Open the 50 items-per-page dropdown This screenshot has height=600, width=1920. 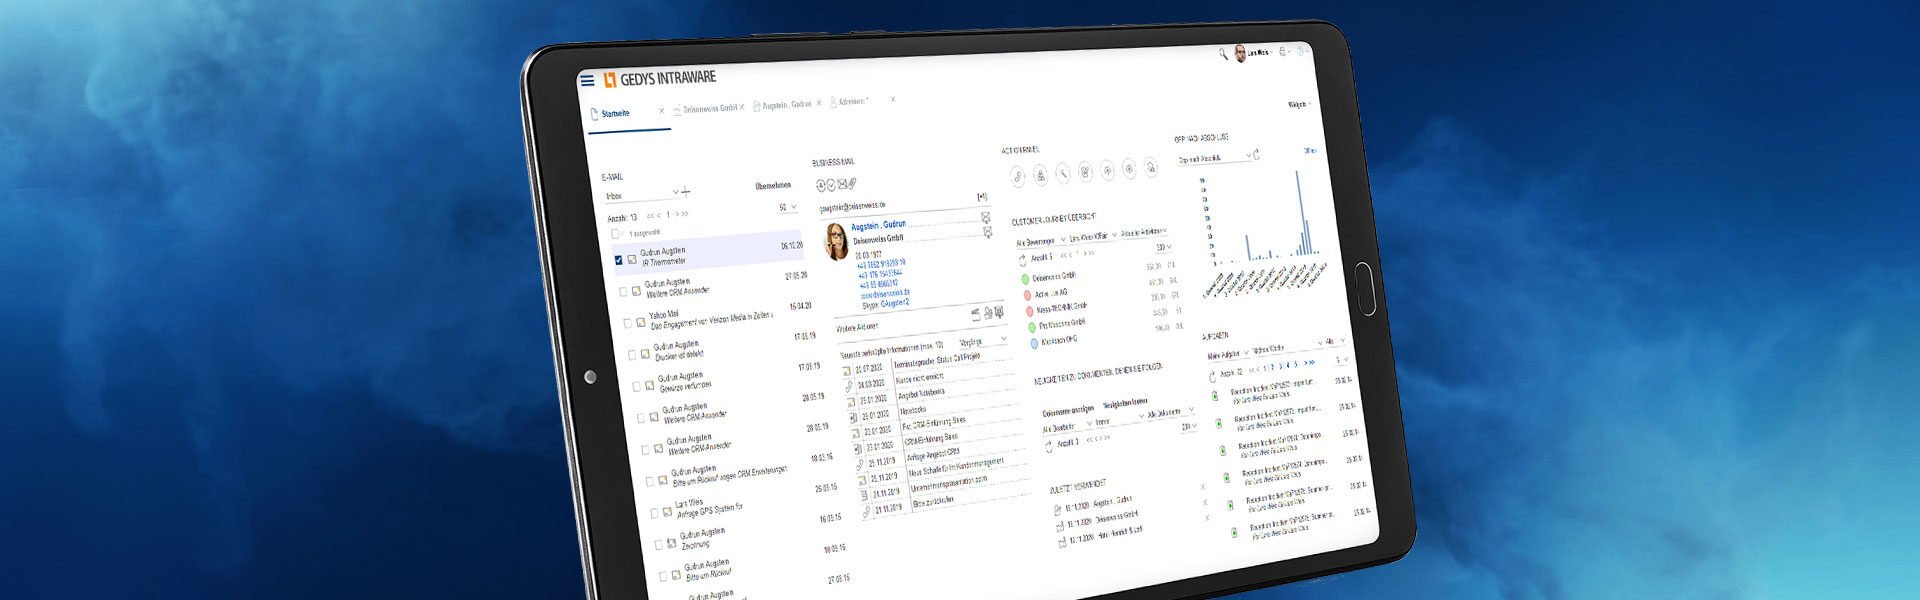click(787, 207)
